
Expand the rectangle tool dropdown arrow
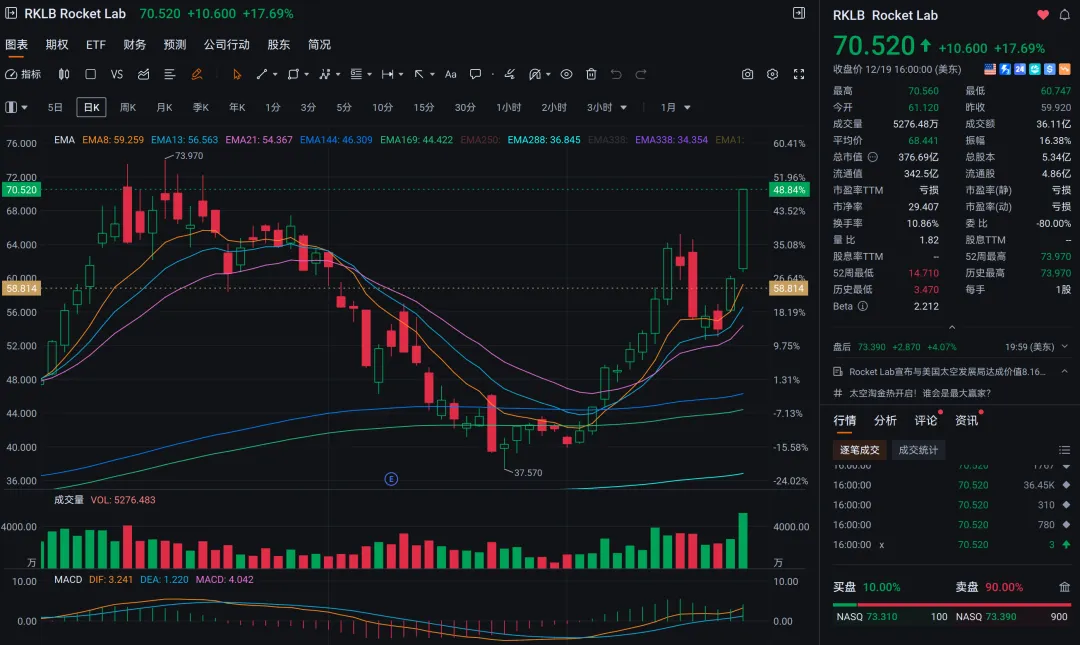click(x=307, y=74)
